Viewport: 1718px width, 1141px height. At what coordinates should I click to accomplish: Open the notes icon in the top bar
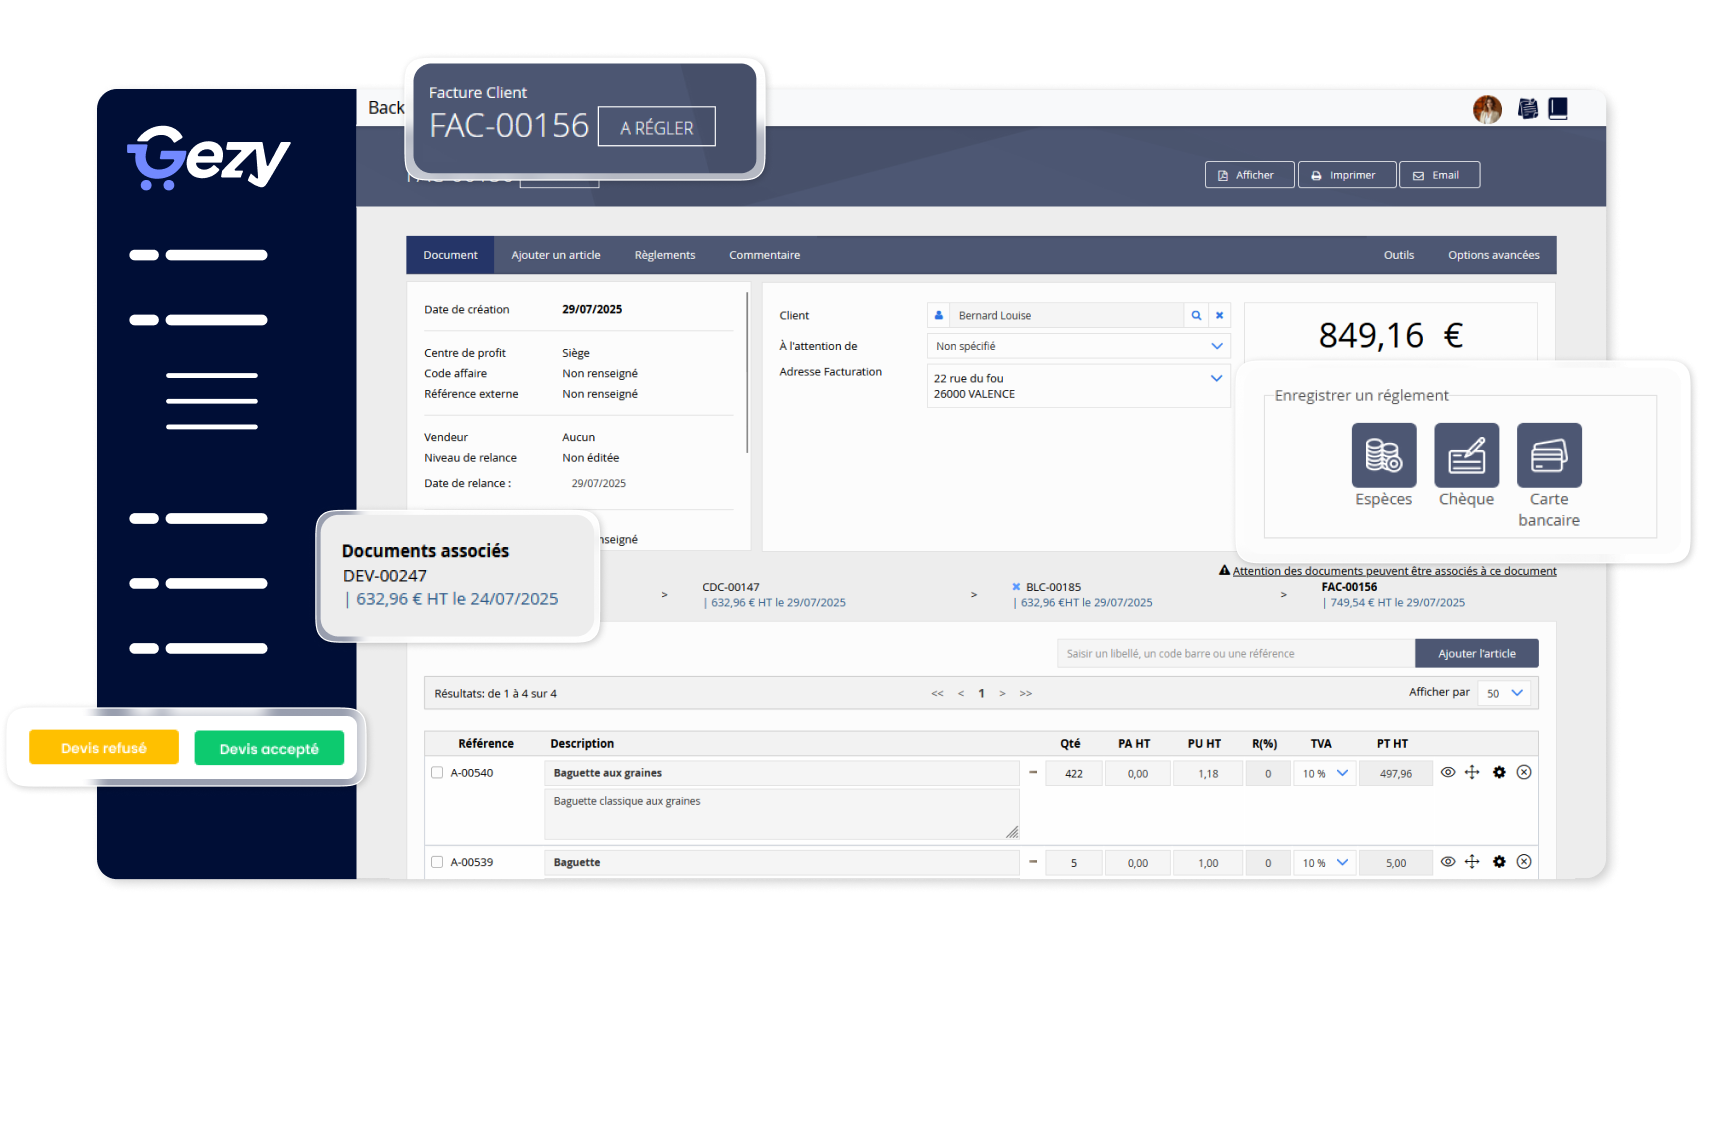(1528, 108)
